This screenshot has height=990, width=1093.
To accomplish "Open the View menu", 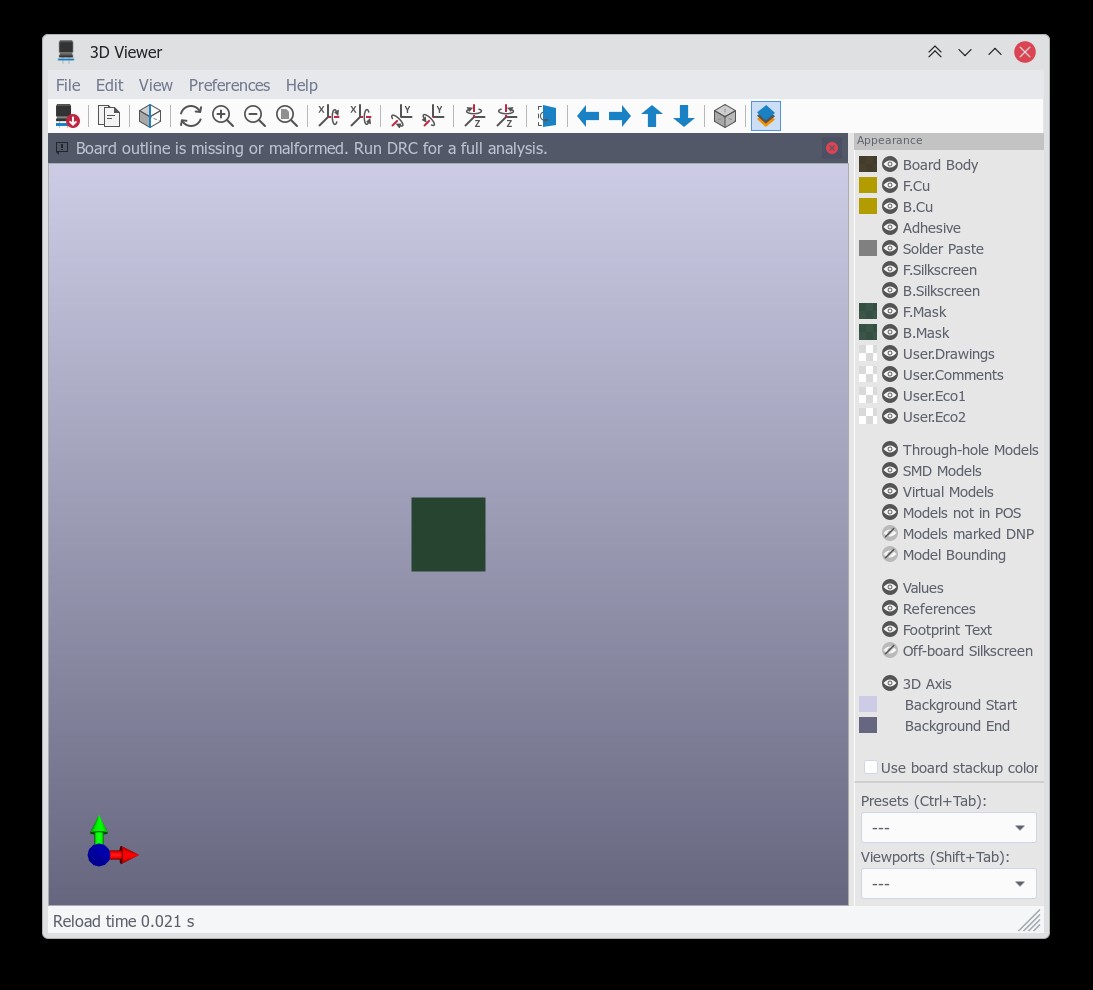I will pos(155,85).
